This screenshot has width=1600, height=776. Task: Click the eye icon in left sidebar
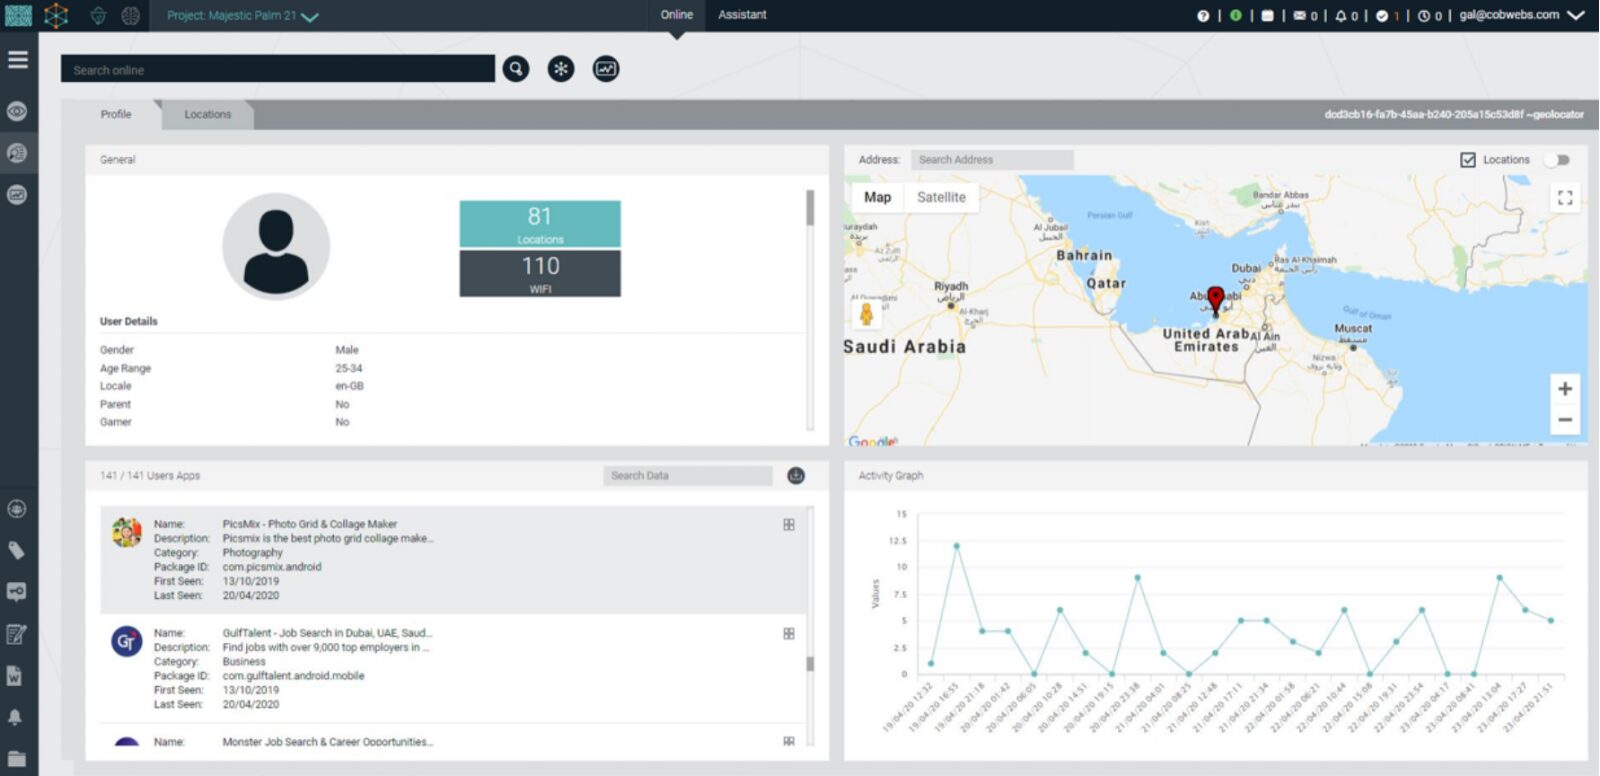point(17,111)
